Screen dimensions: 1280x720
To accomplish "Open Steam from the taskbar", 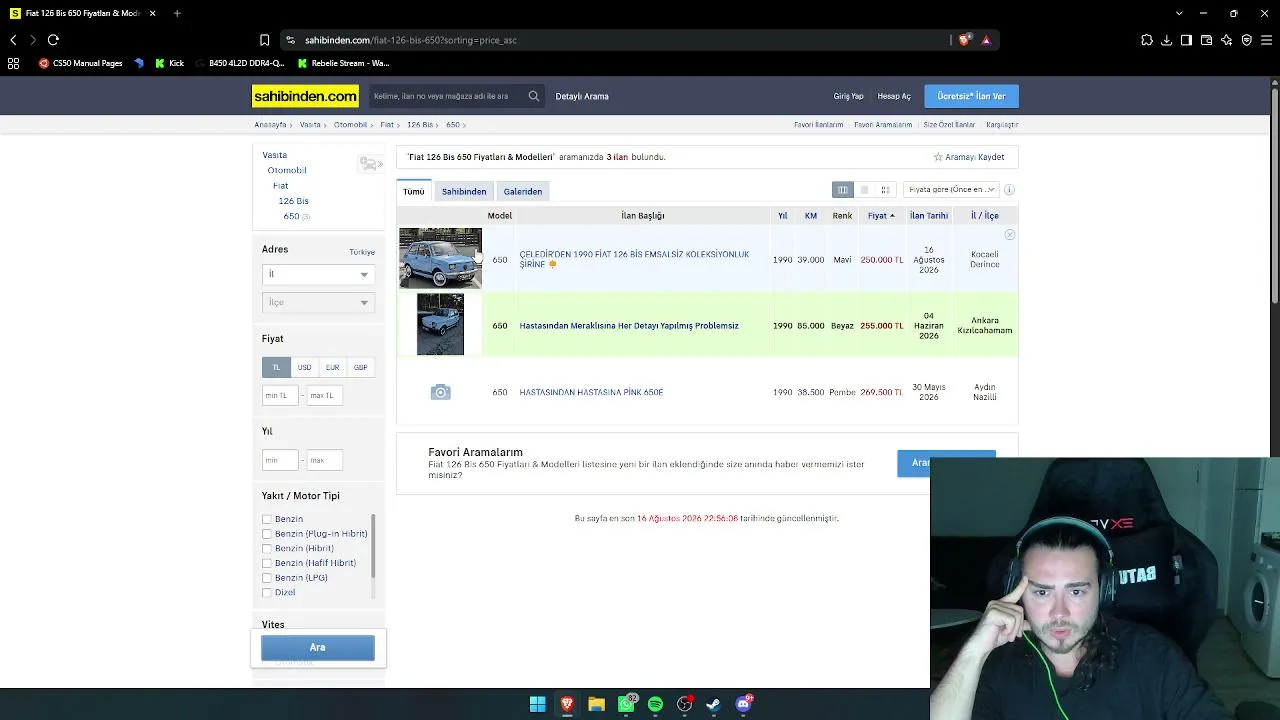I will coord(713,704).
